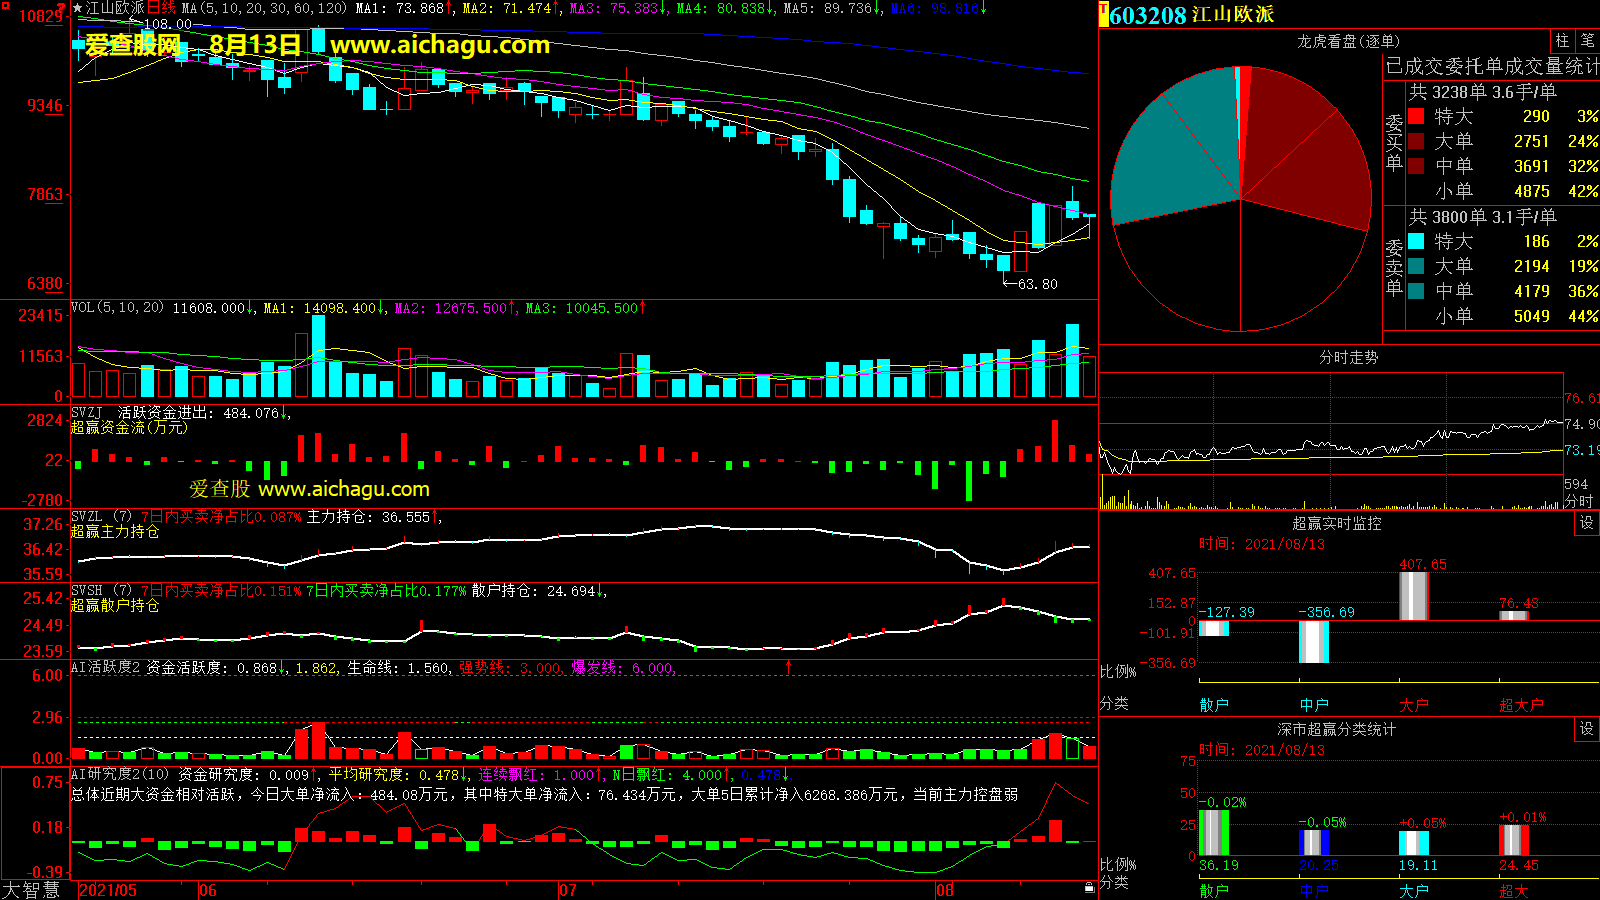
Task: Click the yellow T marker beside 603208
Action: click(1104, 15)
